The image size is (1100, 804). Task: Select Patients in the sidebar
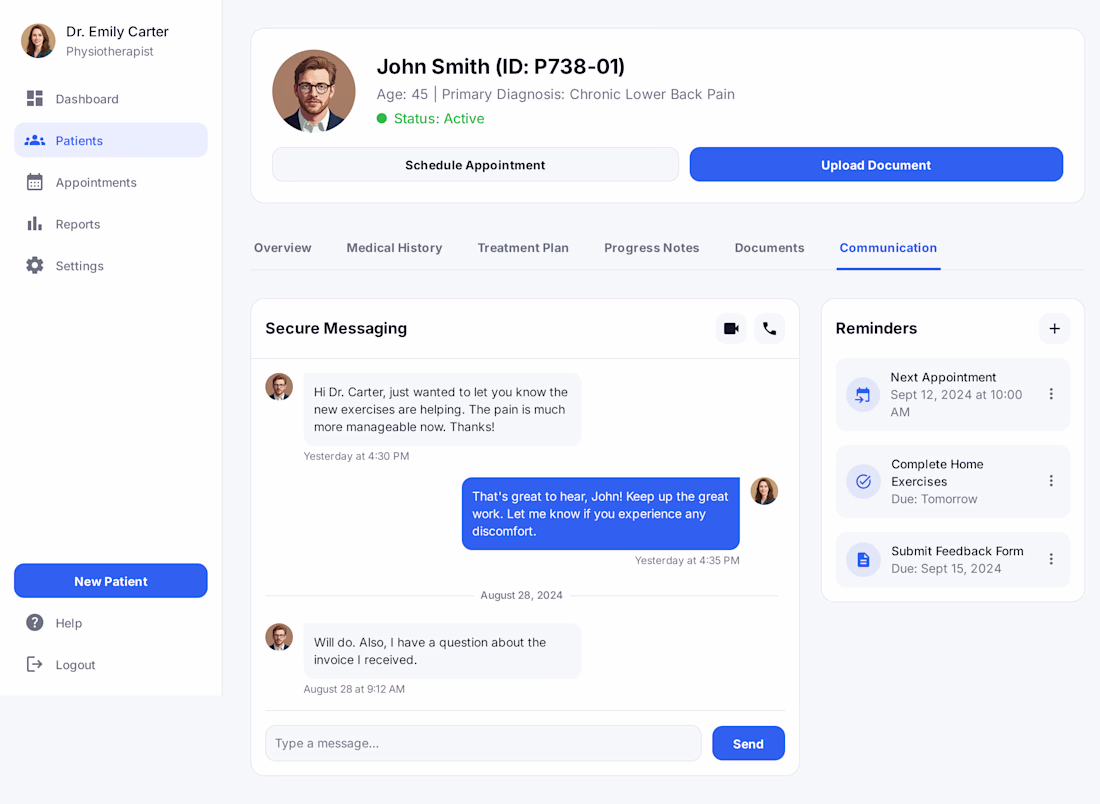111,140
